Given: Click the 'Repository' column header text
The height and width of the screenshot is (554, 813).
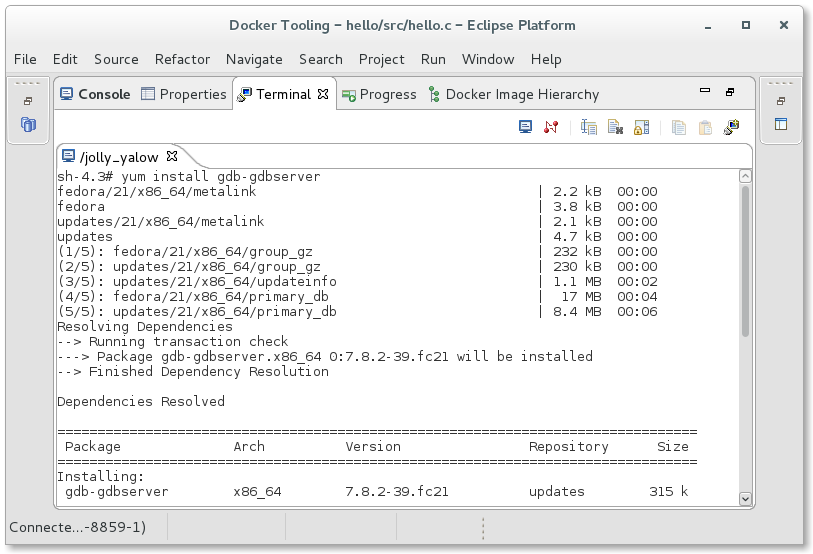Looking at the screenshot, I should click(x=568, y=447).
